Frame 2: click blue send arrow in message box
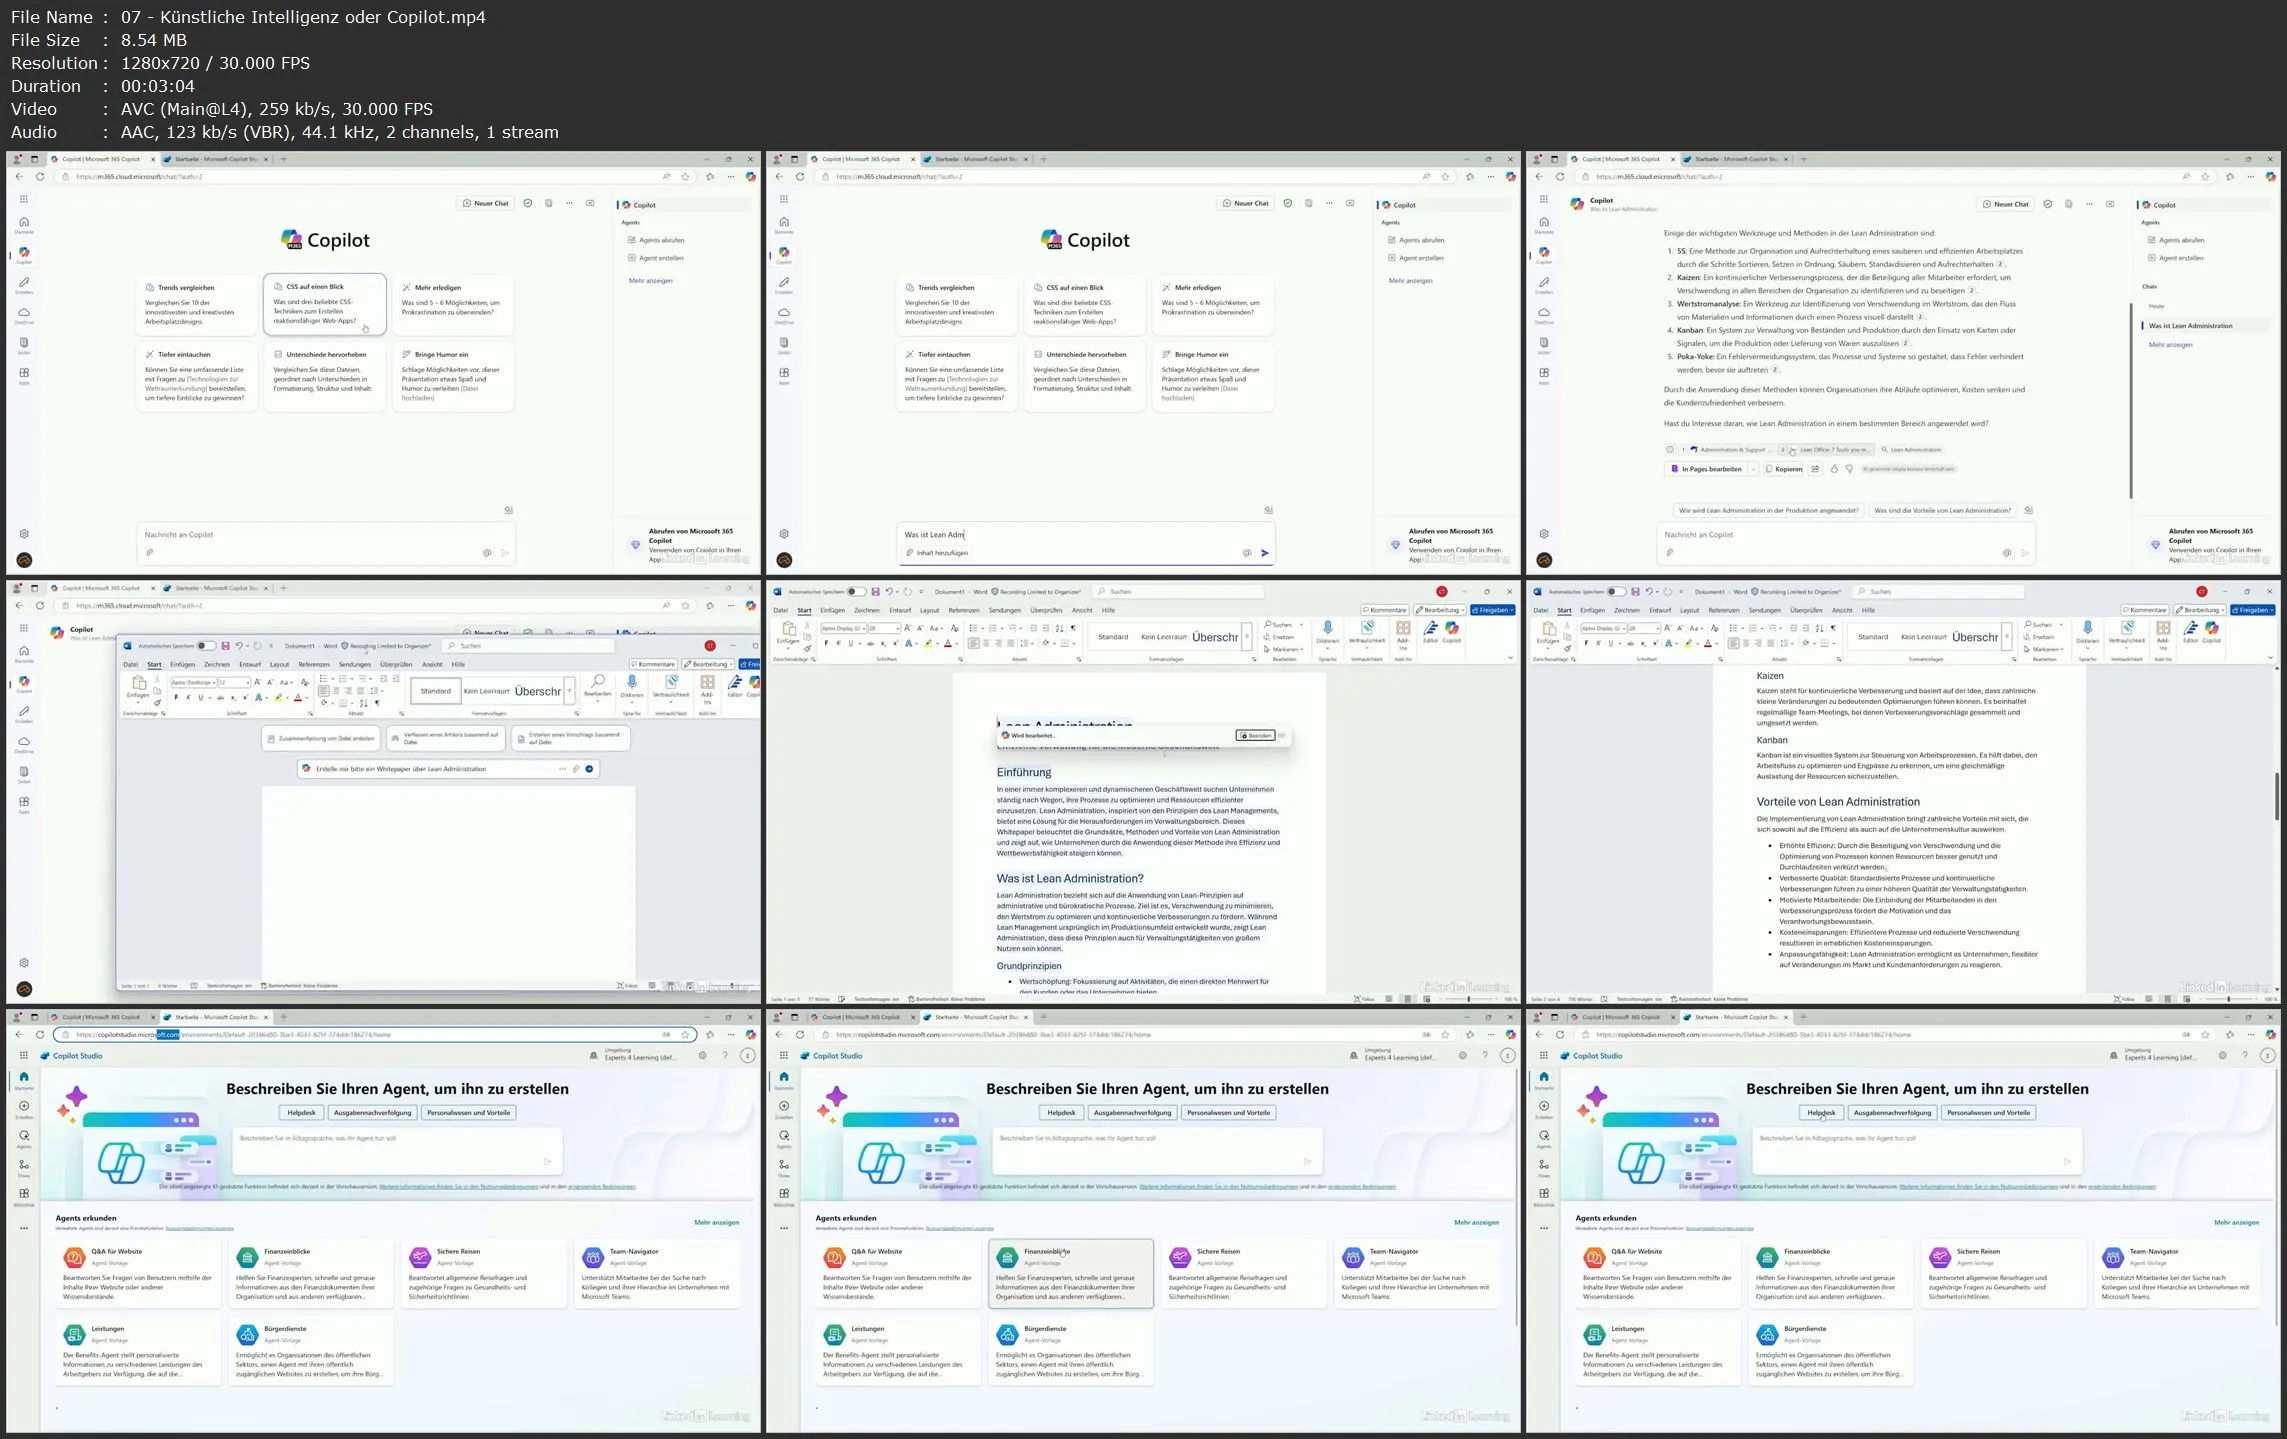This screenshot has width=2287, height=1439. tap(1265, 553)
